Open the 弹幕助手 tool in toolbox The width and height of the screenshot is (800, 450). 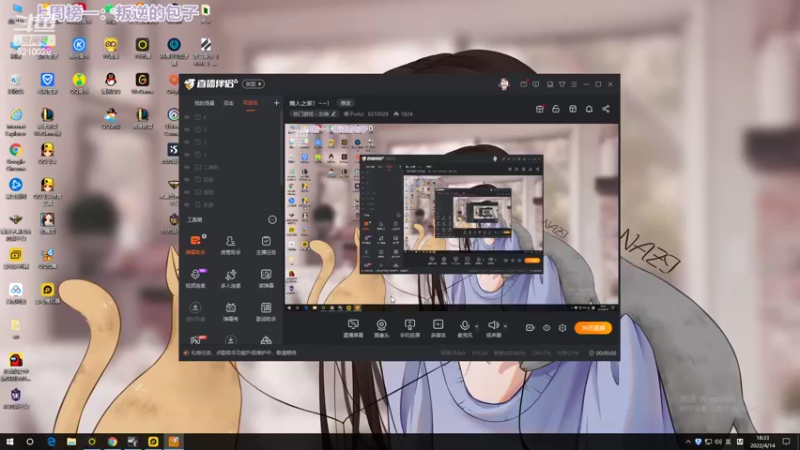click(x=195, y=244)
